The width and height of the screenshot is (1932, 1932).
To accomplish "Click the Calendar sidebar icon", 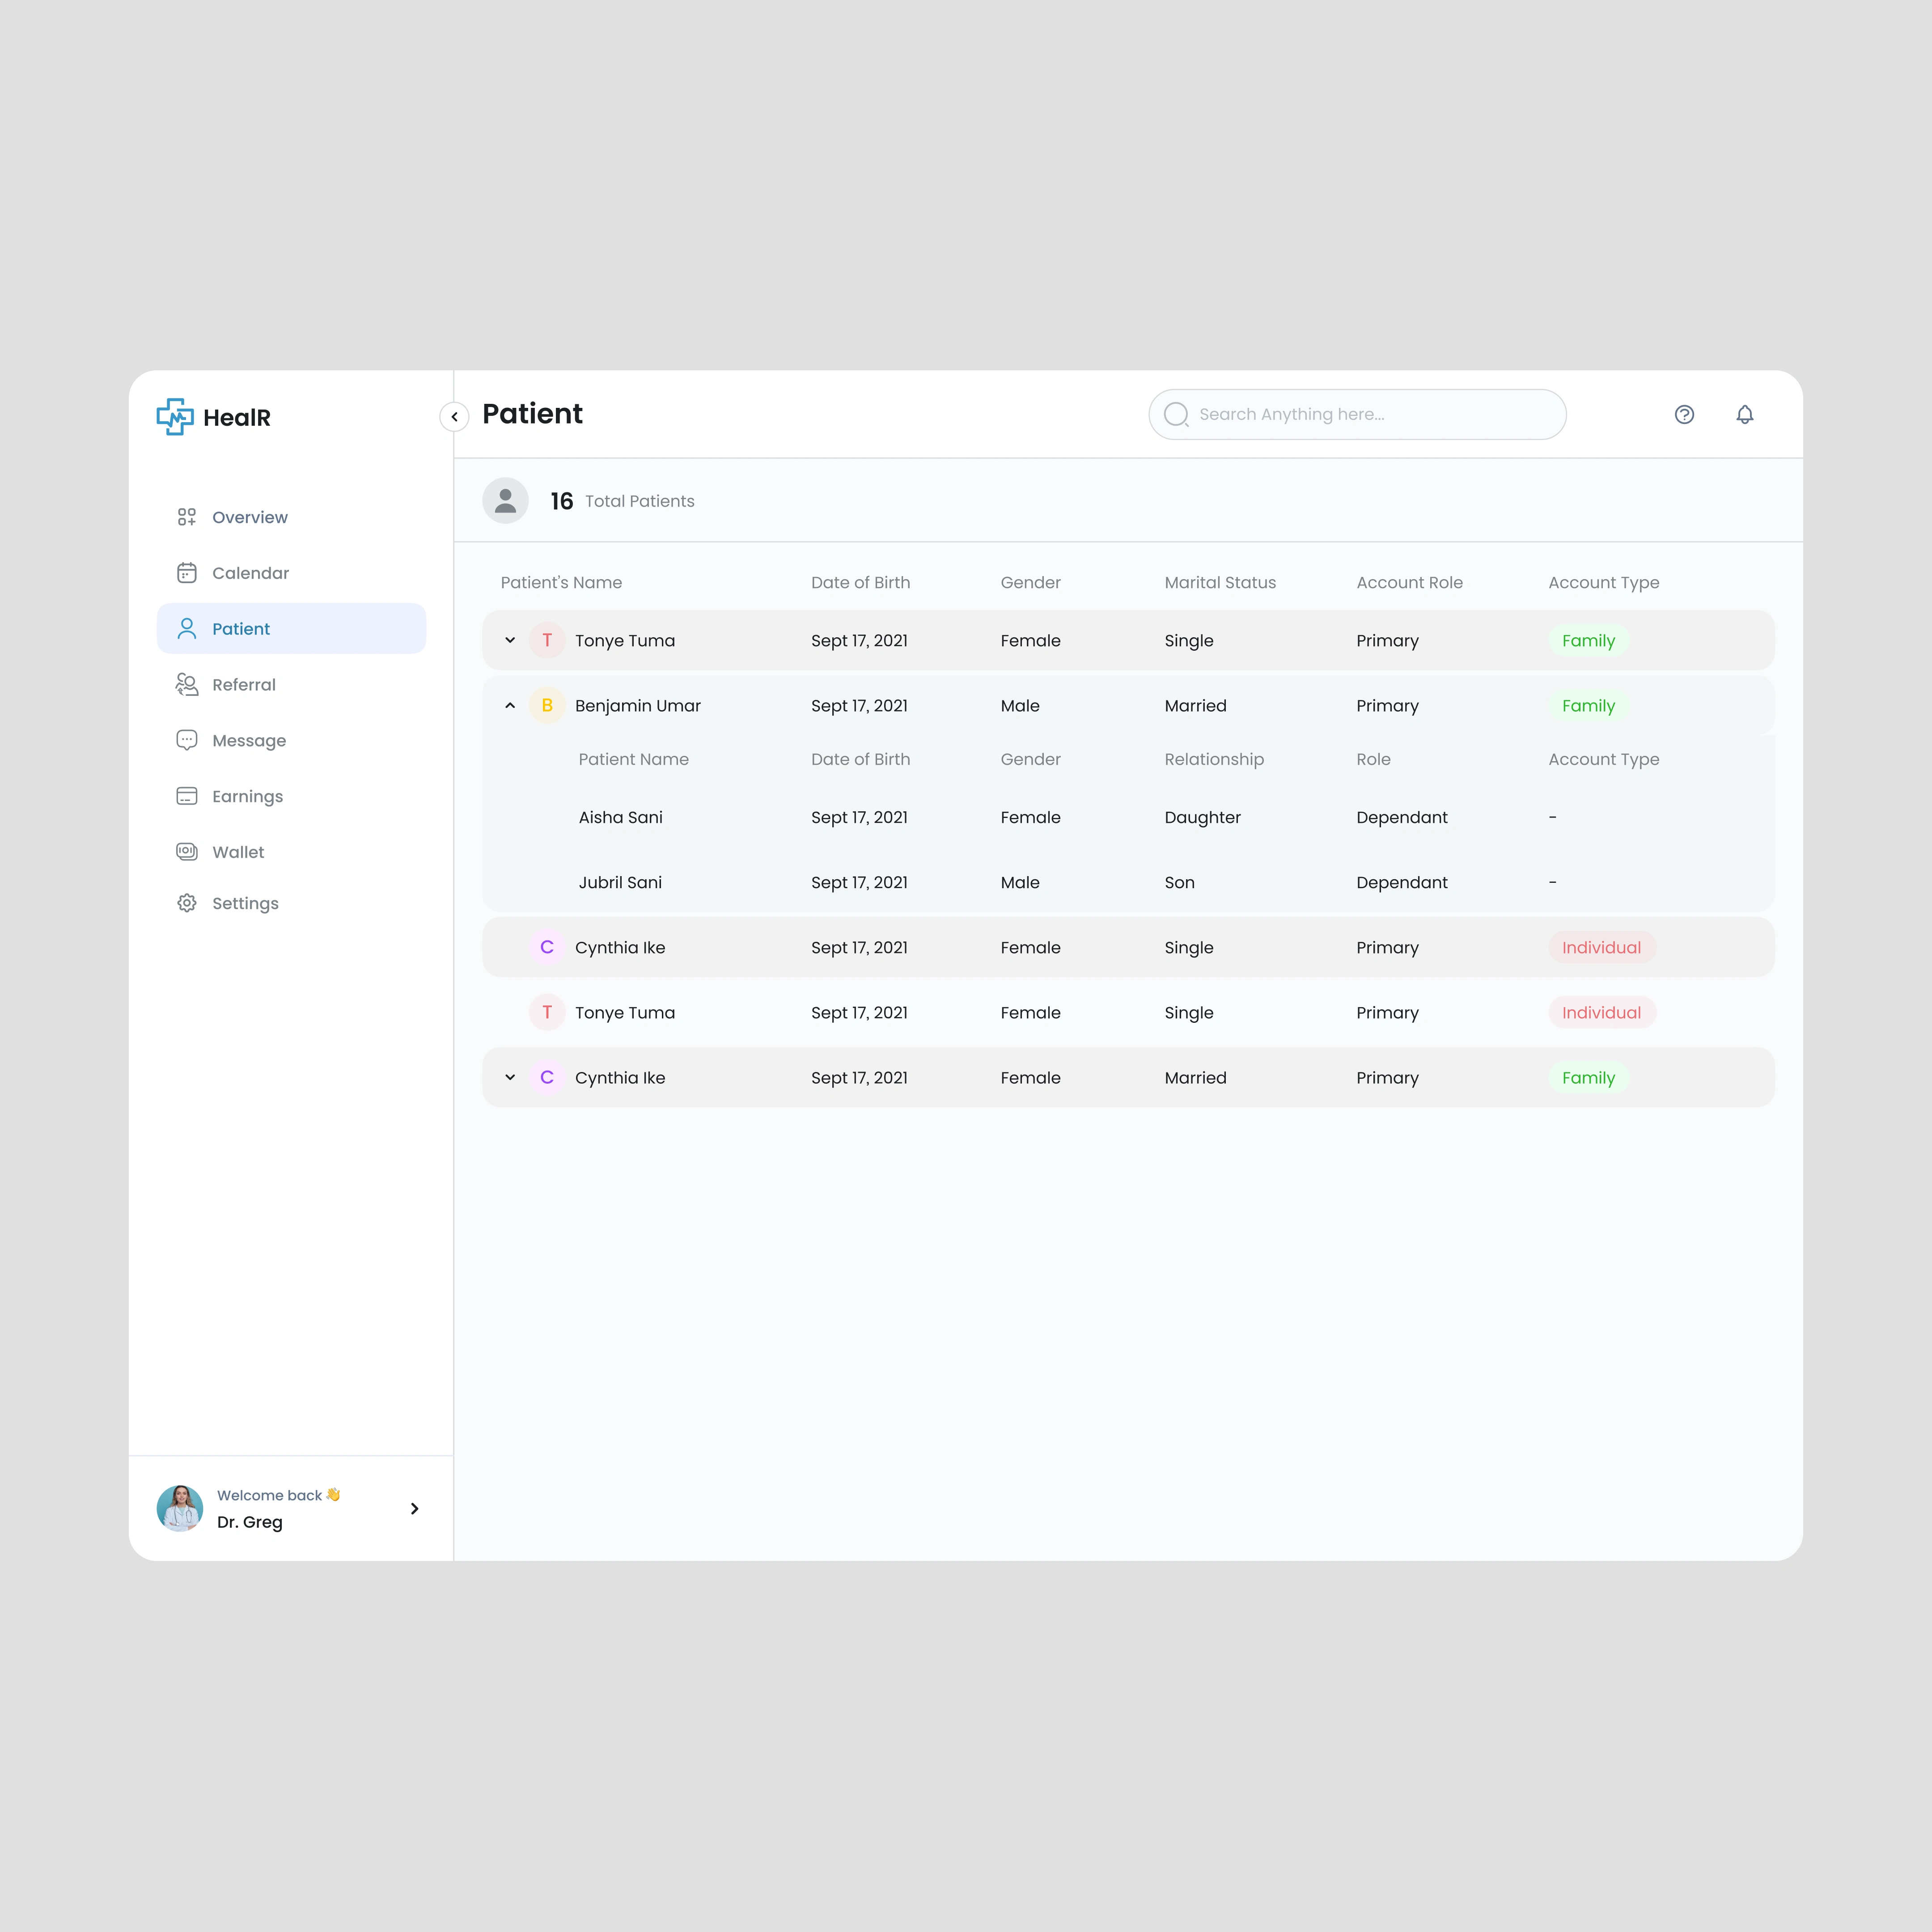I will (187, 573).
